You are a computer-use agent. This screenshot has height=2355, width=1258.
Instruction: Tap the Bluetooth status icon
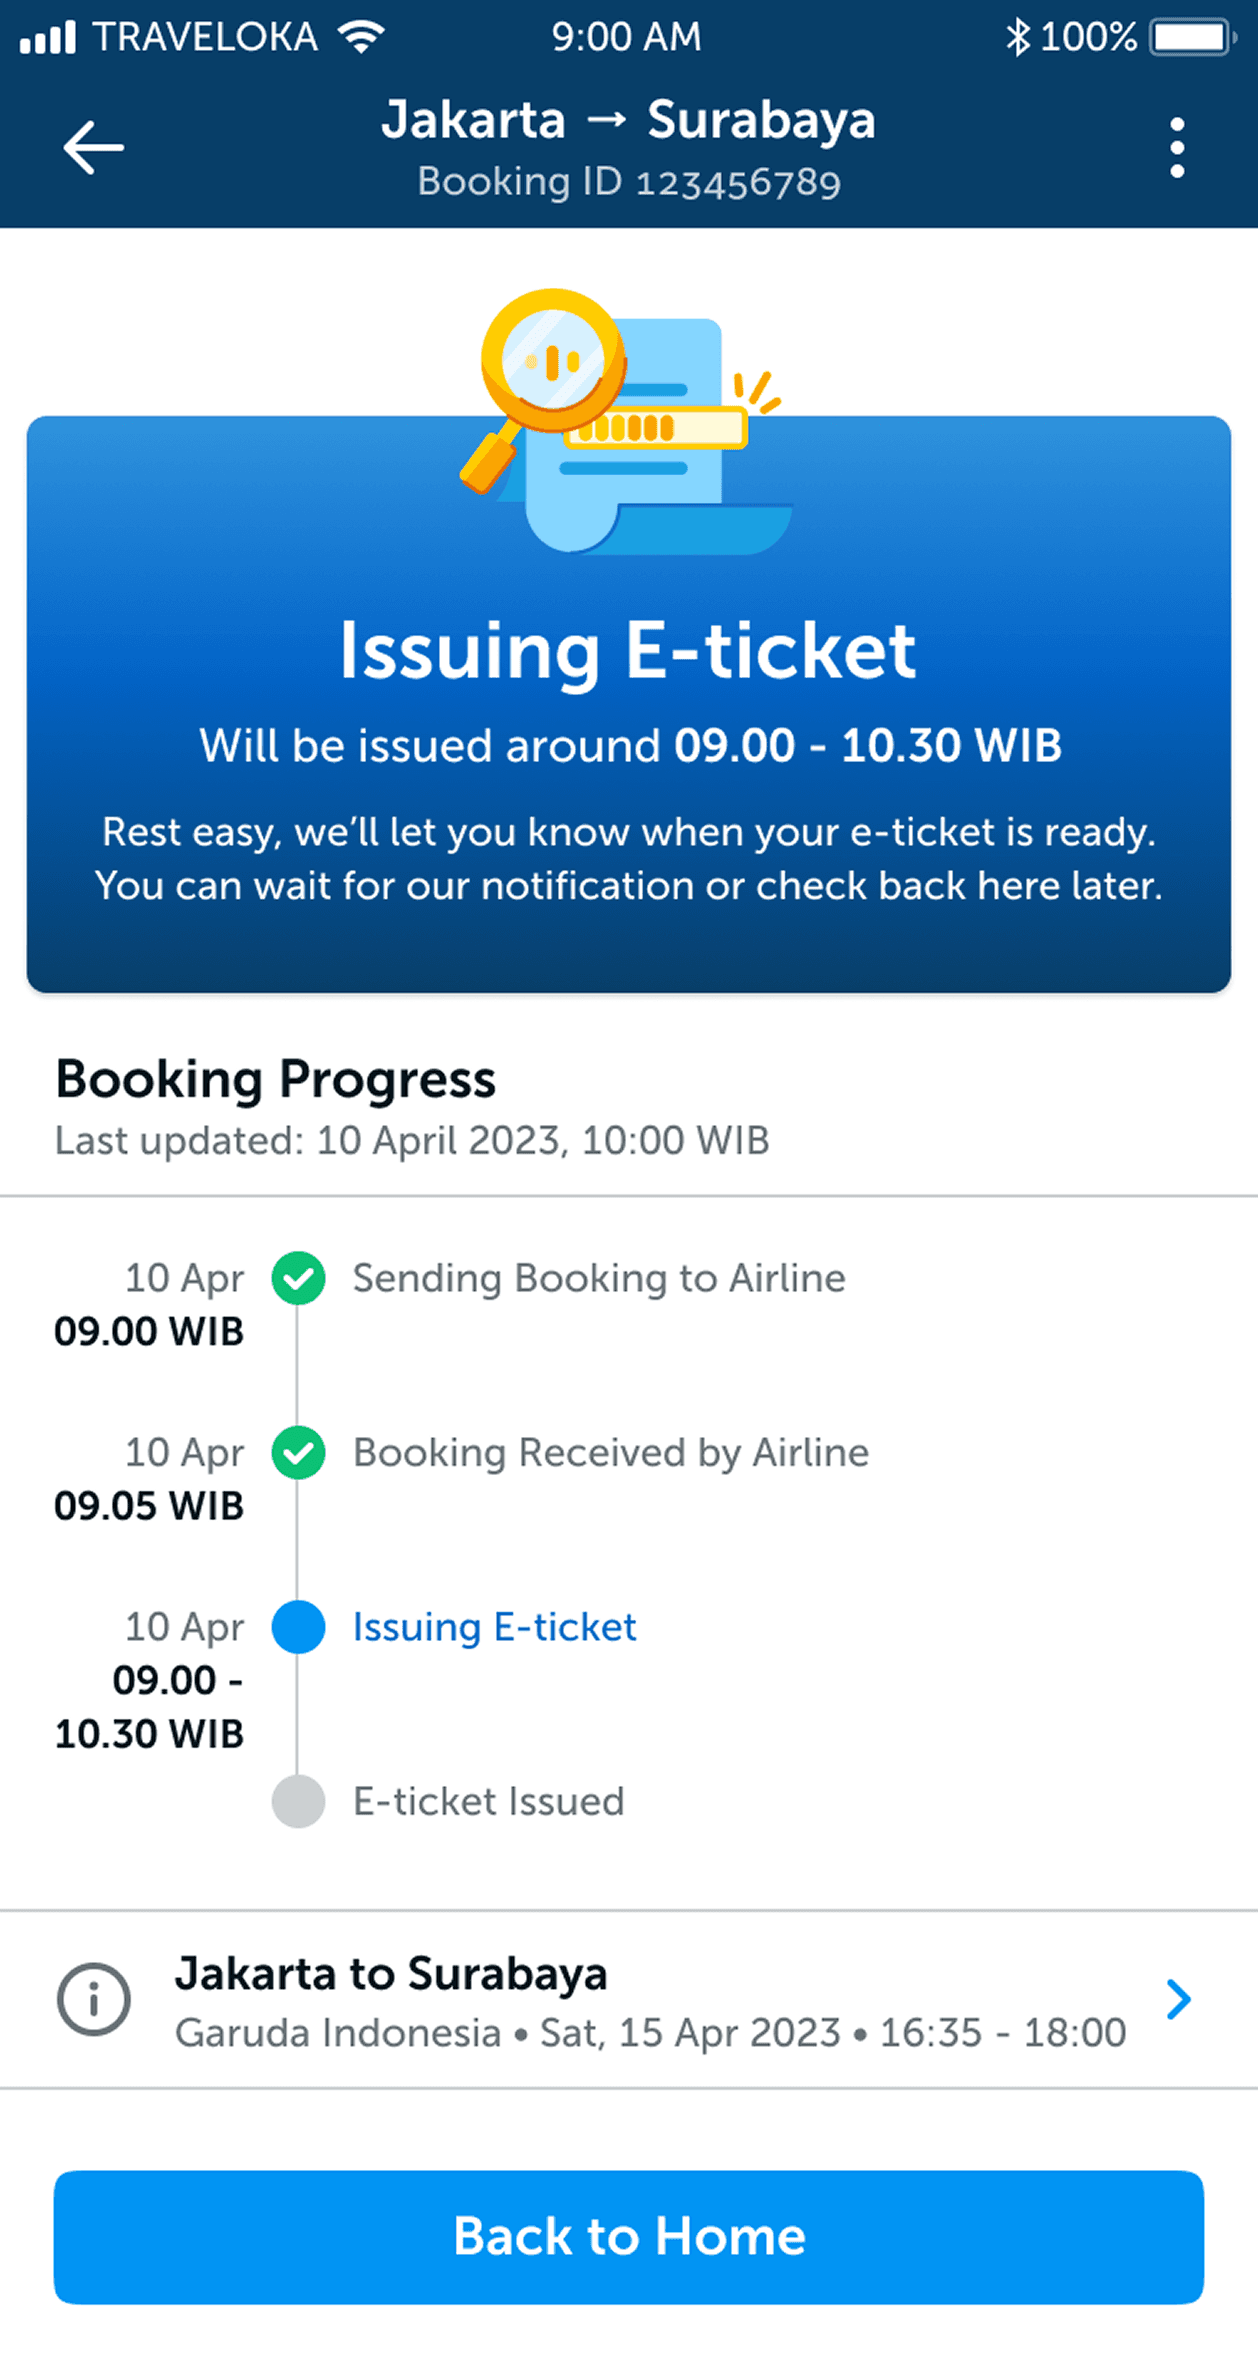[1017, 37]
